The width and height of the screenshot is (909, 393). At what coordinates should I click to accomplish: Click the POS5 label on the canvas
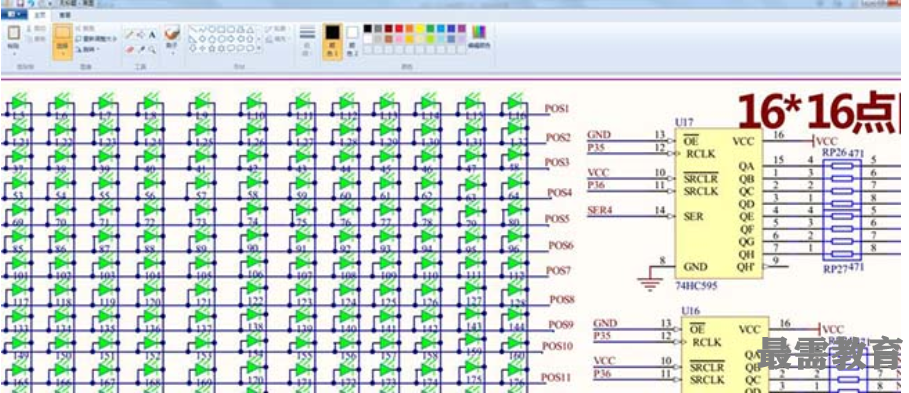point(558,219)
